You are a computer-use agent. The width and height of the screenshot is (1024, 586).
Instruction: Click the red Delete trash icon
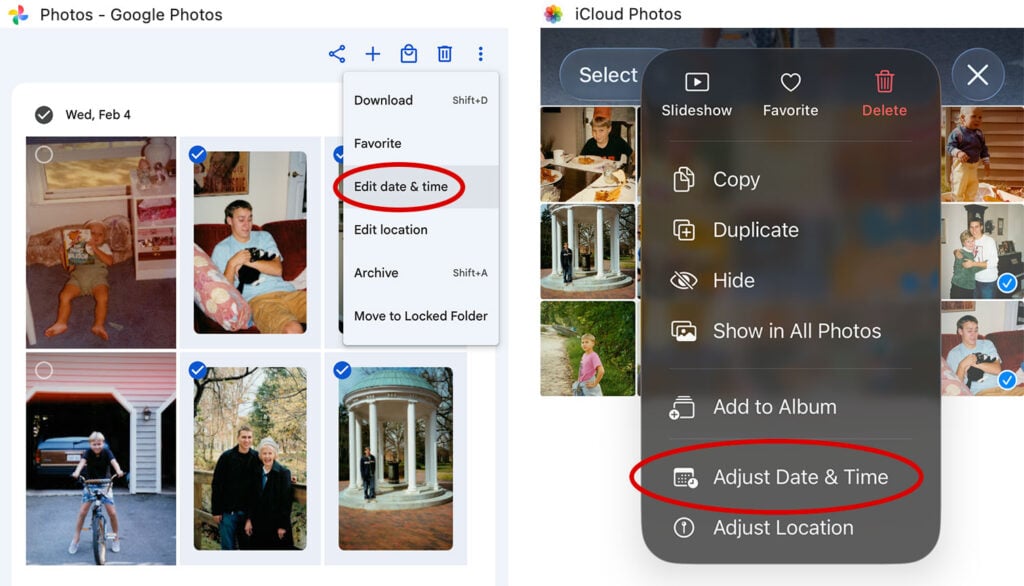coord(884,95)
